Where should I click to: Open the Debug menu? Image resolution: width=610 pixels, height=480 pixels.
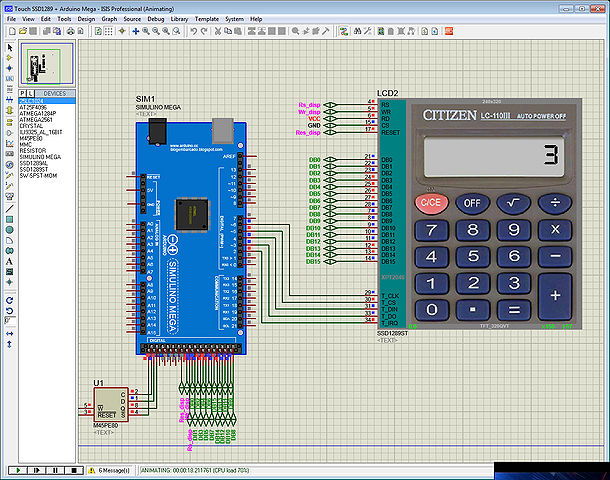156,19
